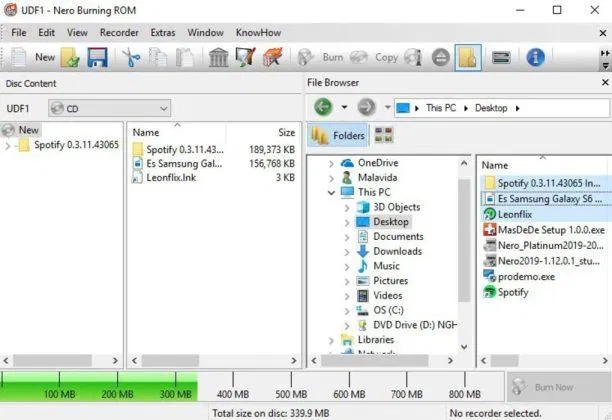The image size is (612, 420).
Task: Expand the Spotify 0.3.11.43065 folder in disc tree
Action: point(8,146)
